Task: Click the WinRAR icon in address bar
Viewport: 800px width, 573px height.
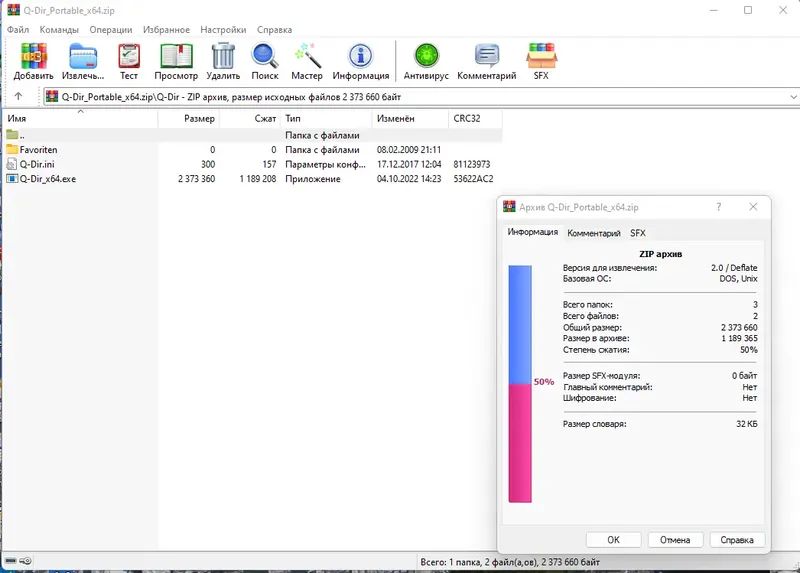Action: coord(52,96)
